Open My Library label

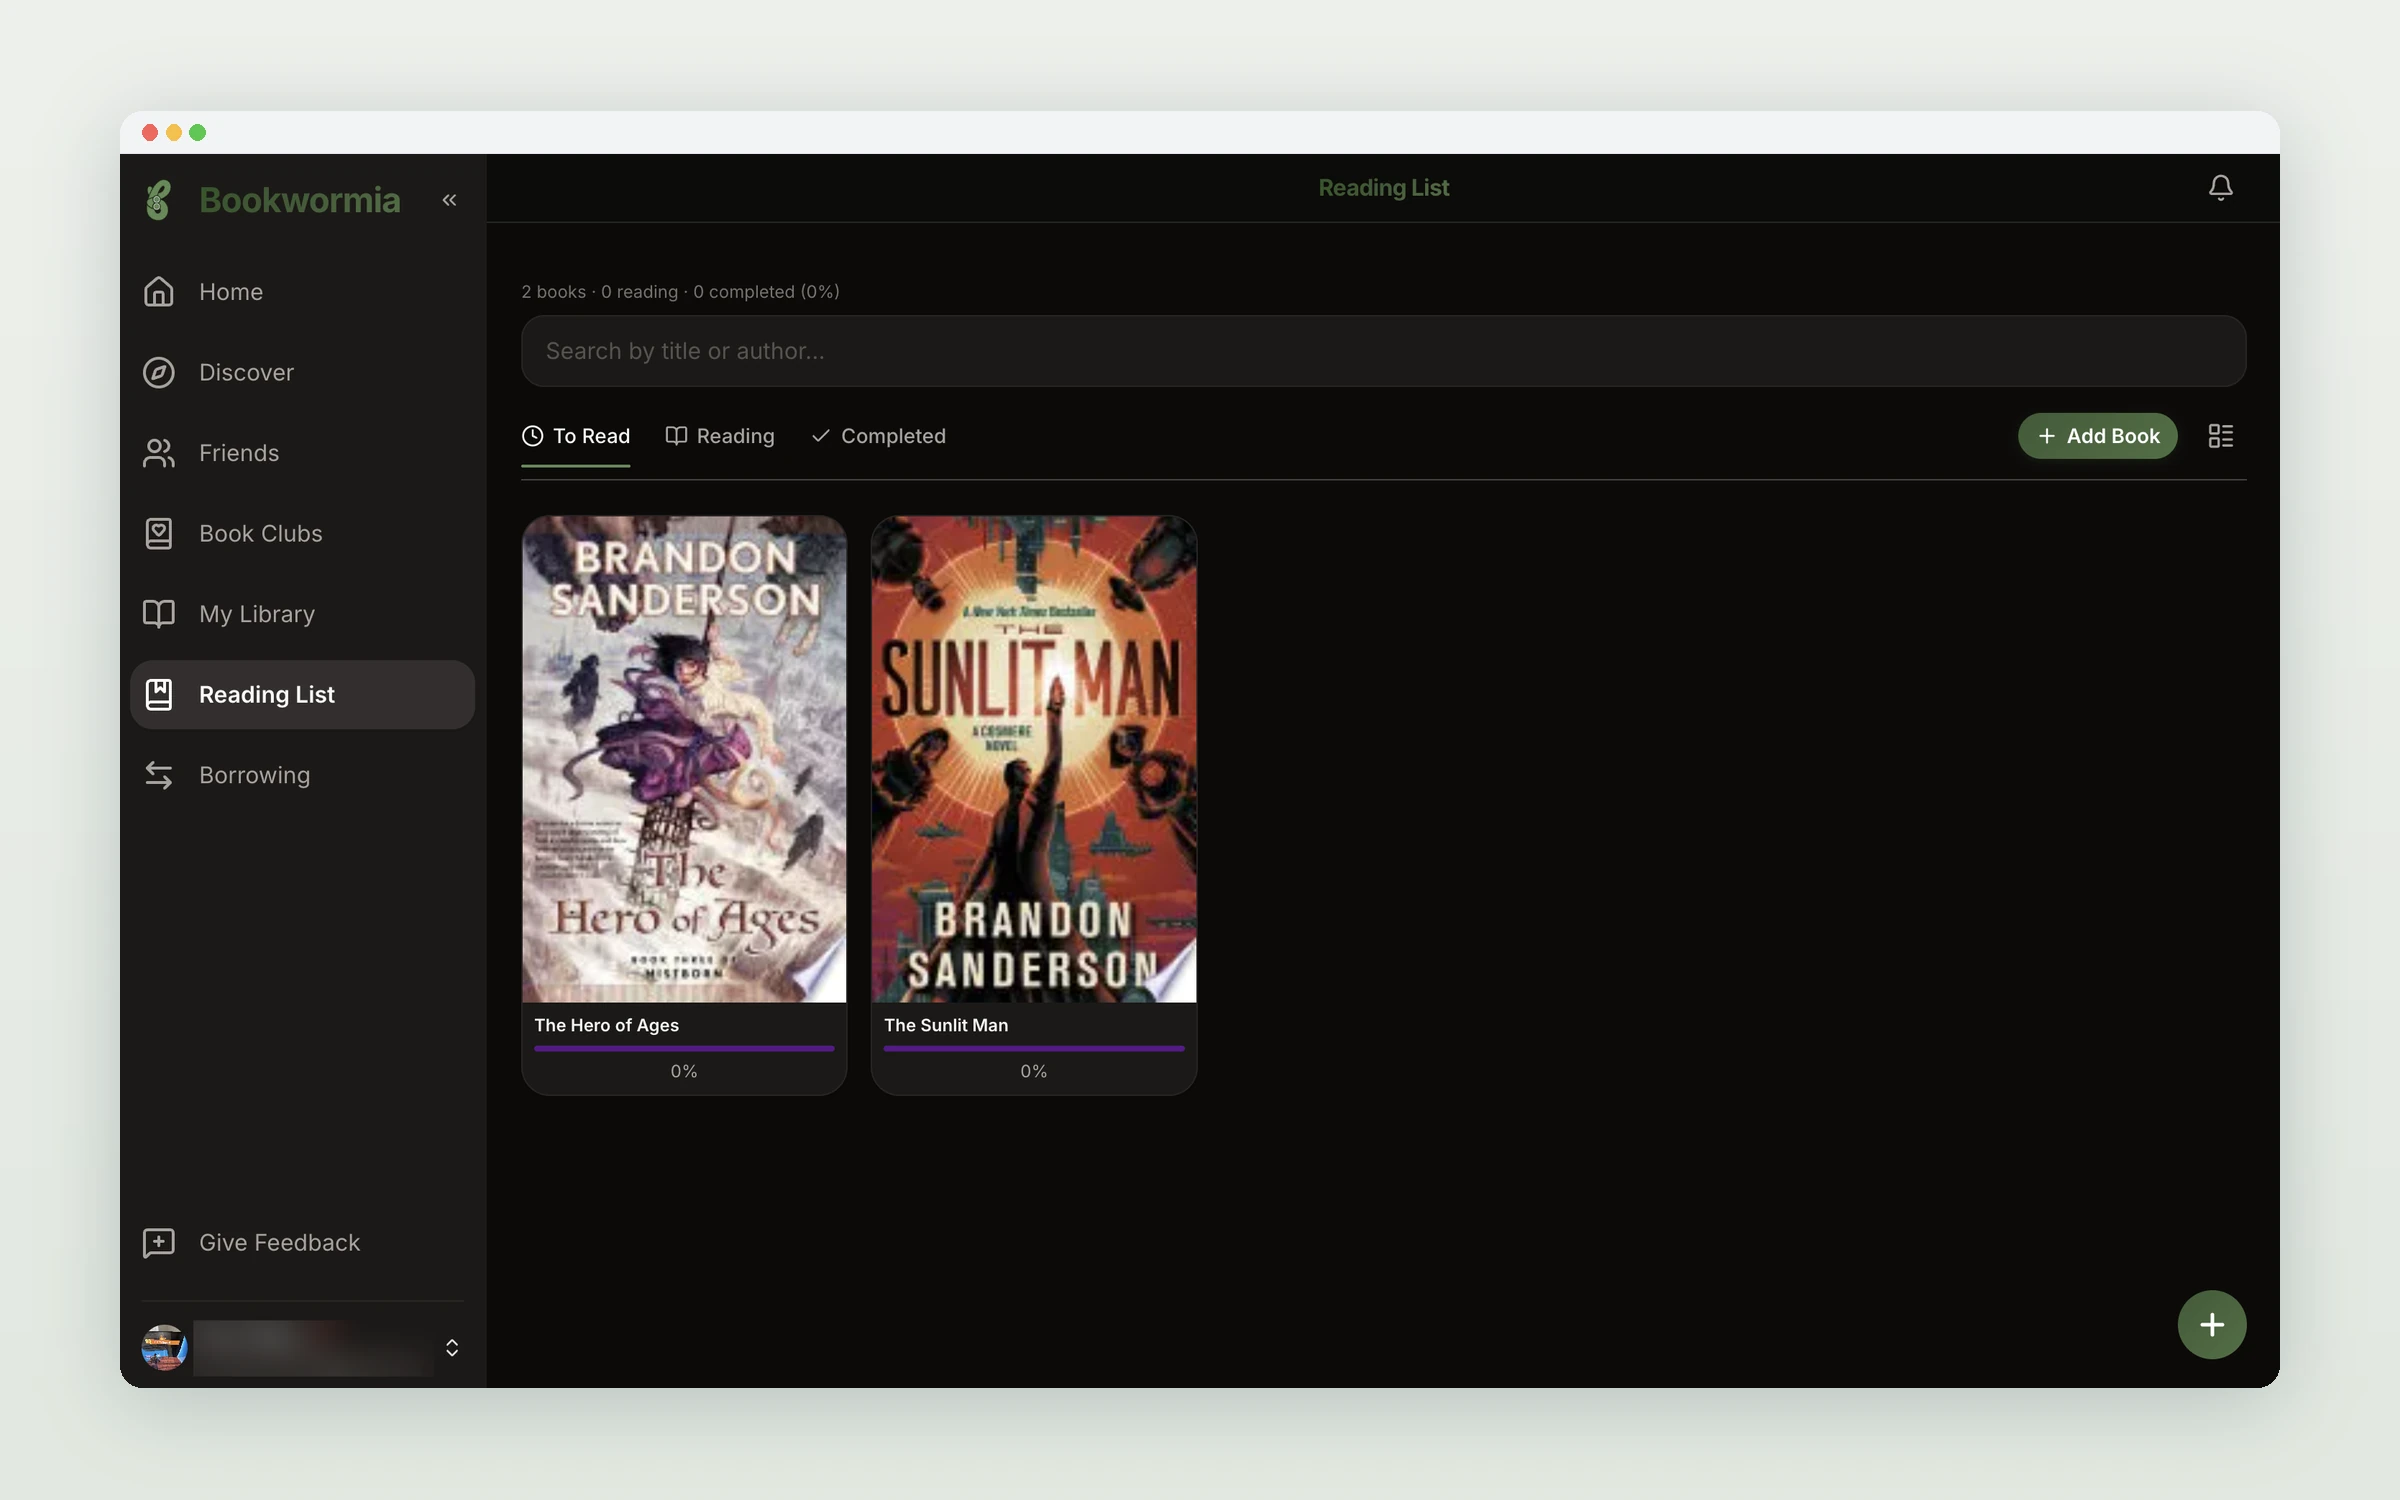pyautogui.click(x=257, y=614)
